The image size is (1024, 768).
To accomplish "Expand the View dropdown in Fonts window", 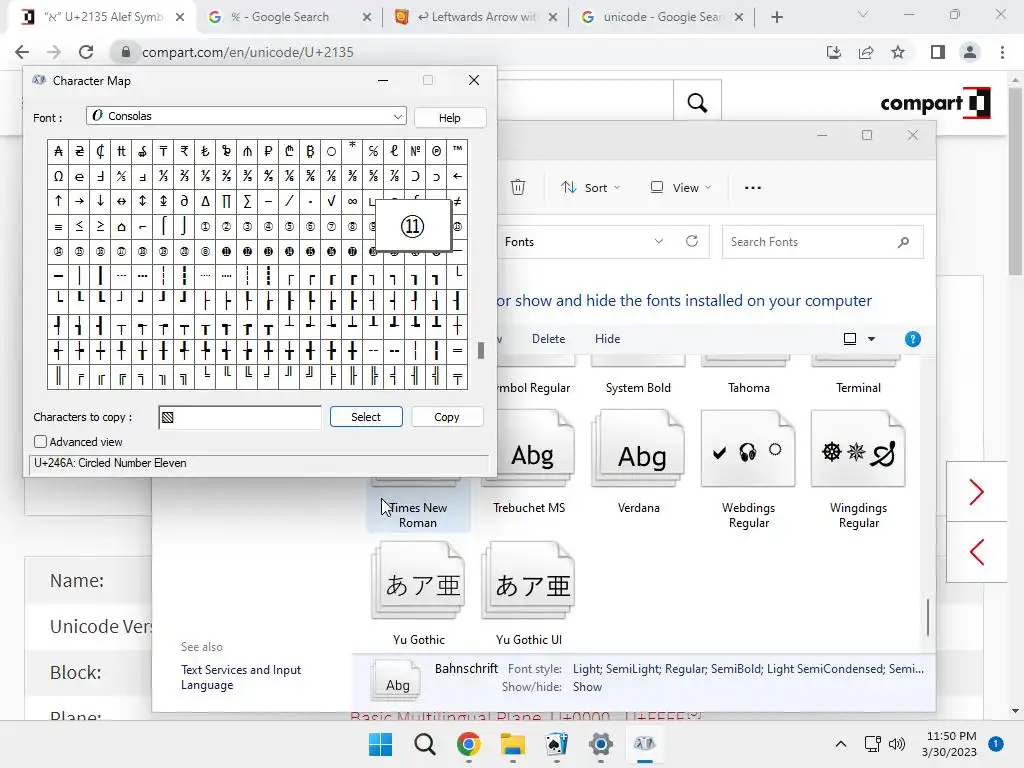I will click(680, 187).
